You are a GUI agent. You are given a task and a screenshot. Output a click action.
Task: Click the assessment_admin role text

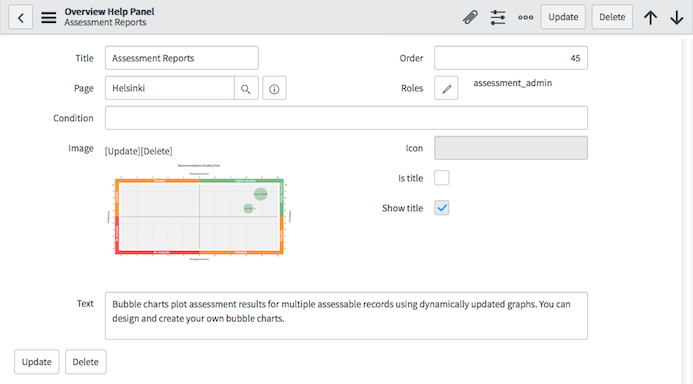click(x=513, y=83)
